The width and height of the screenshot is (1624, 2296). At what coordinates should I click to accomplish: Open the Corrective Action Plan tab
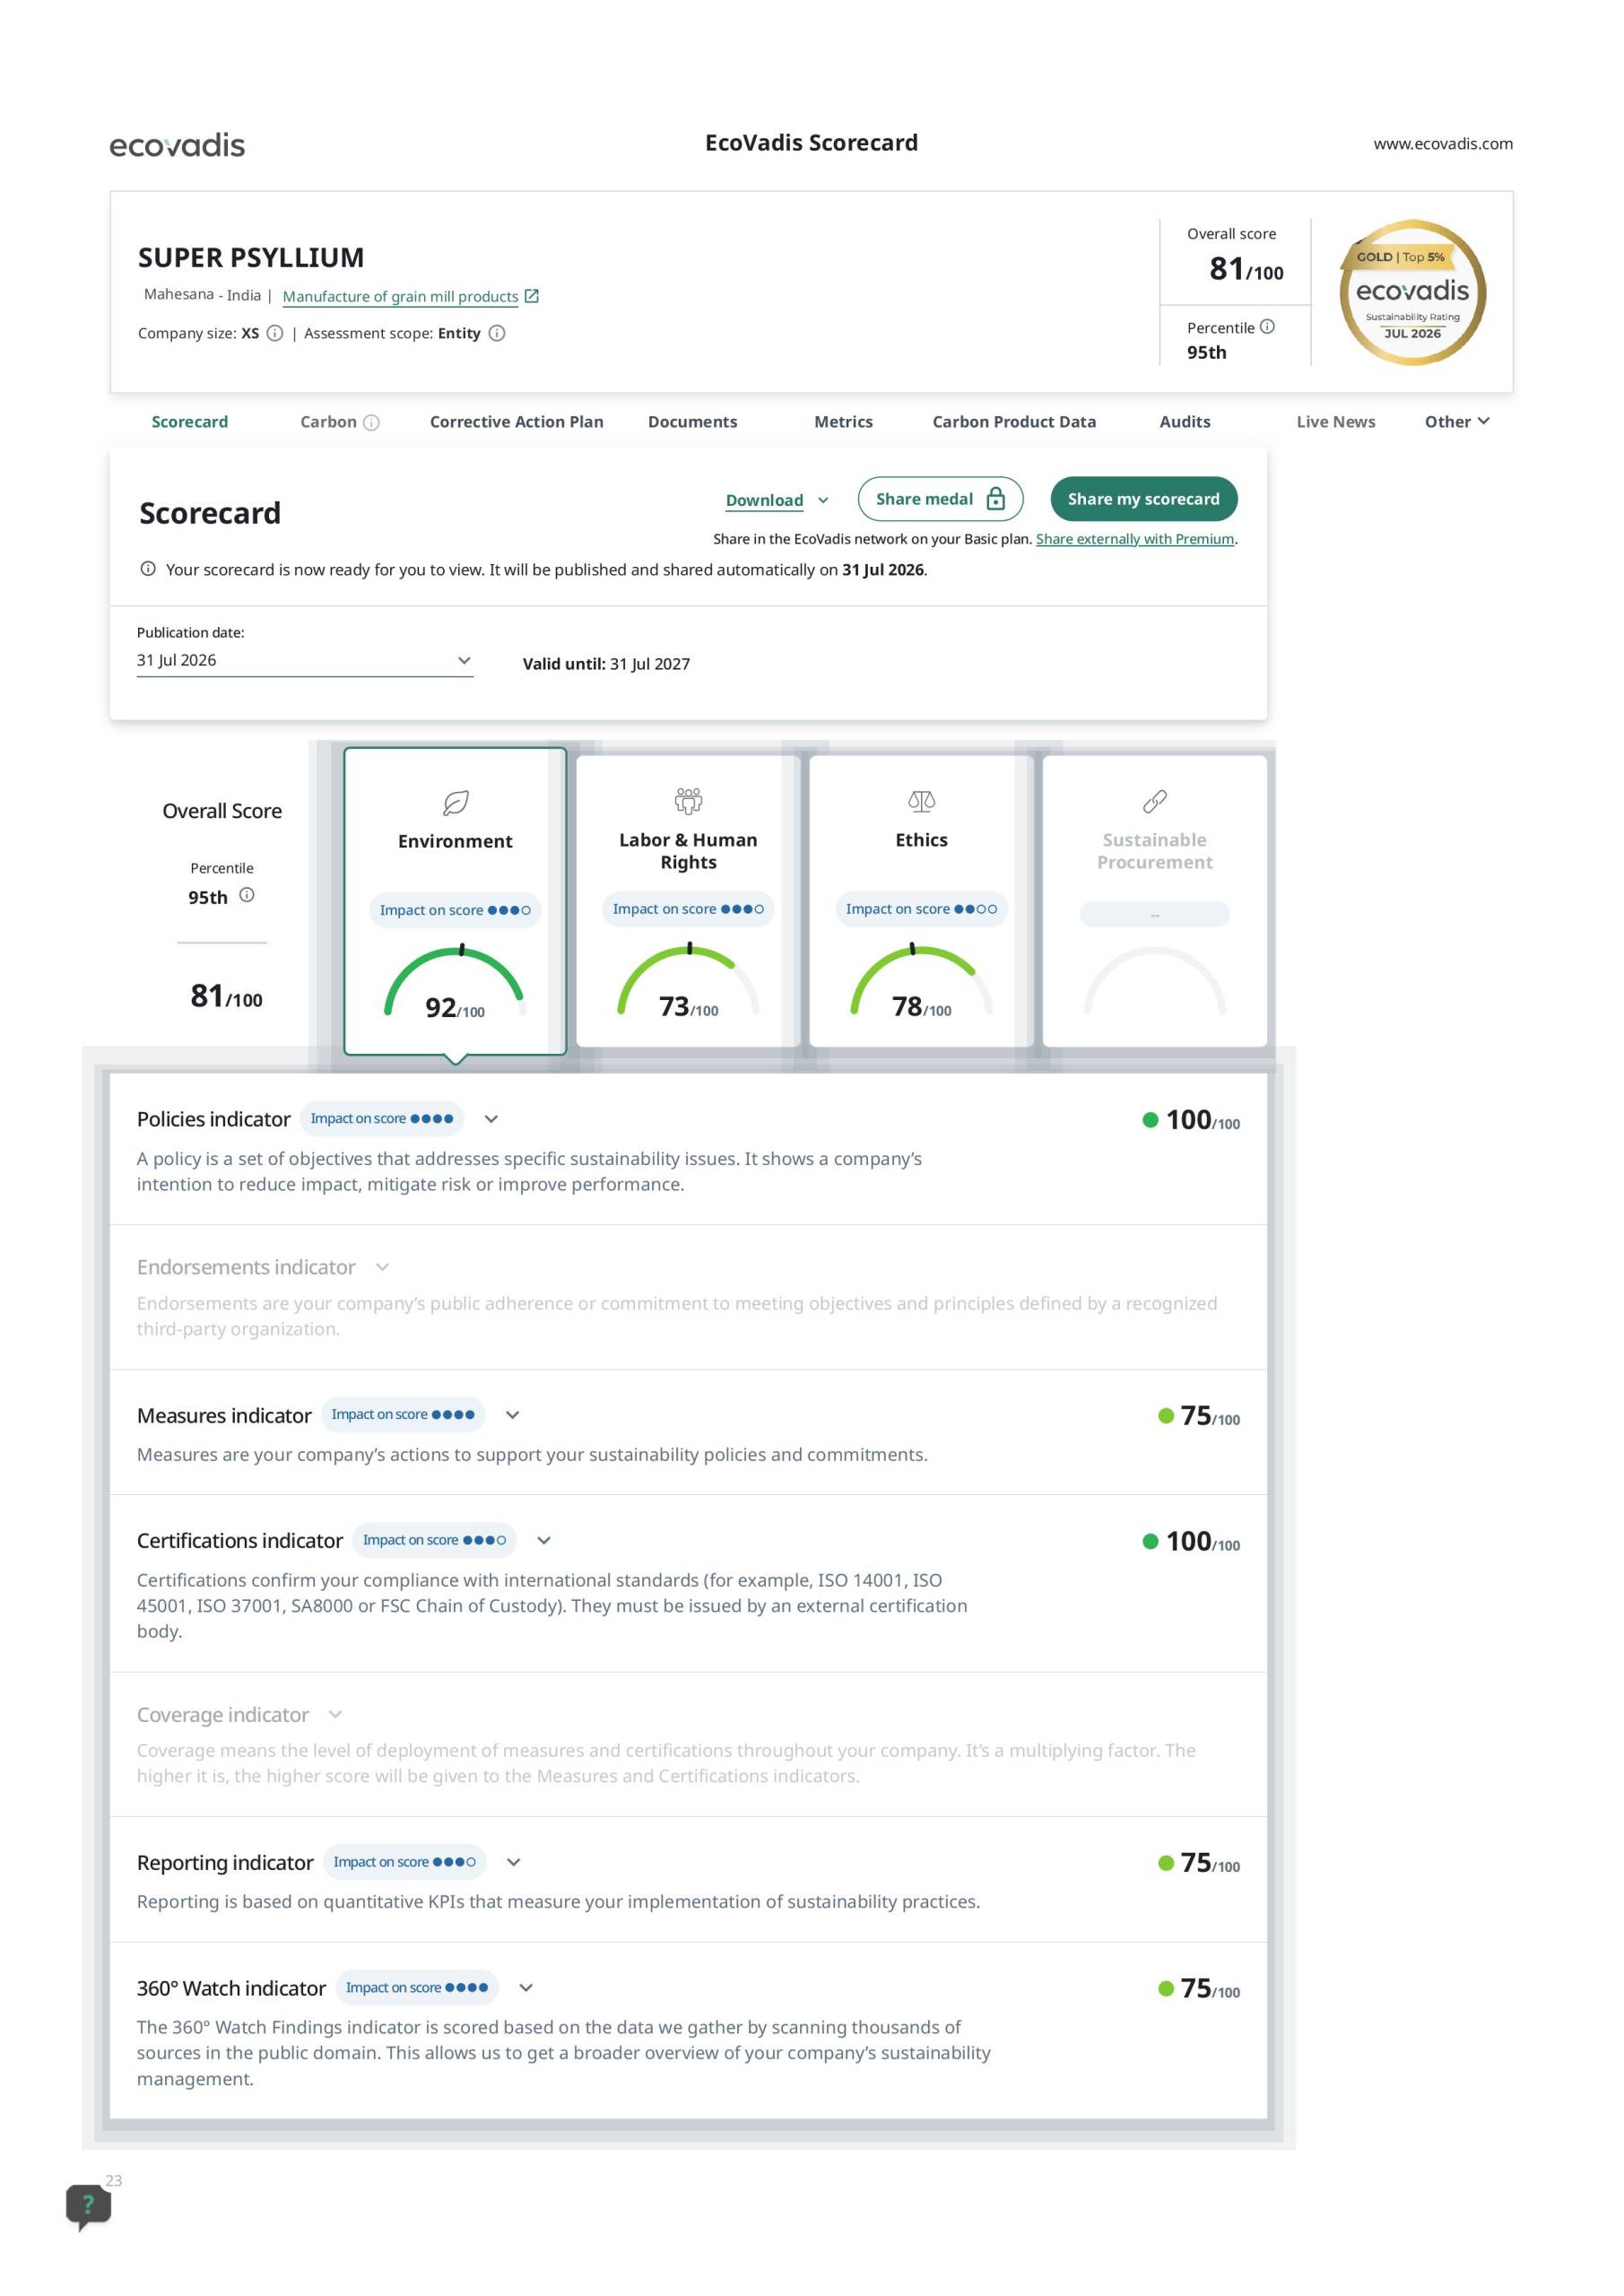click(517, 422)
